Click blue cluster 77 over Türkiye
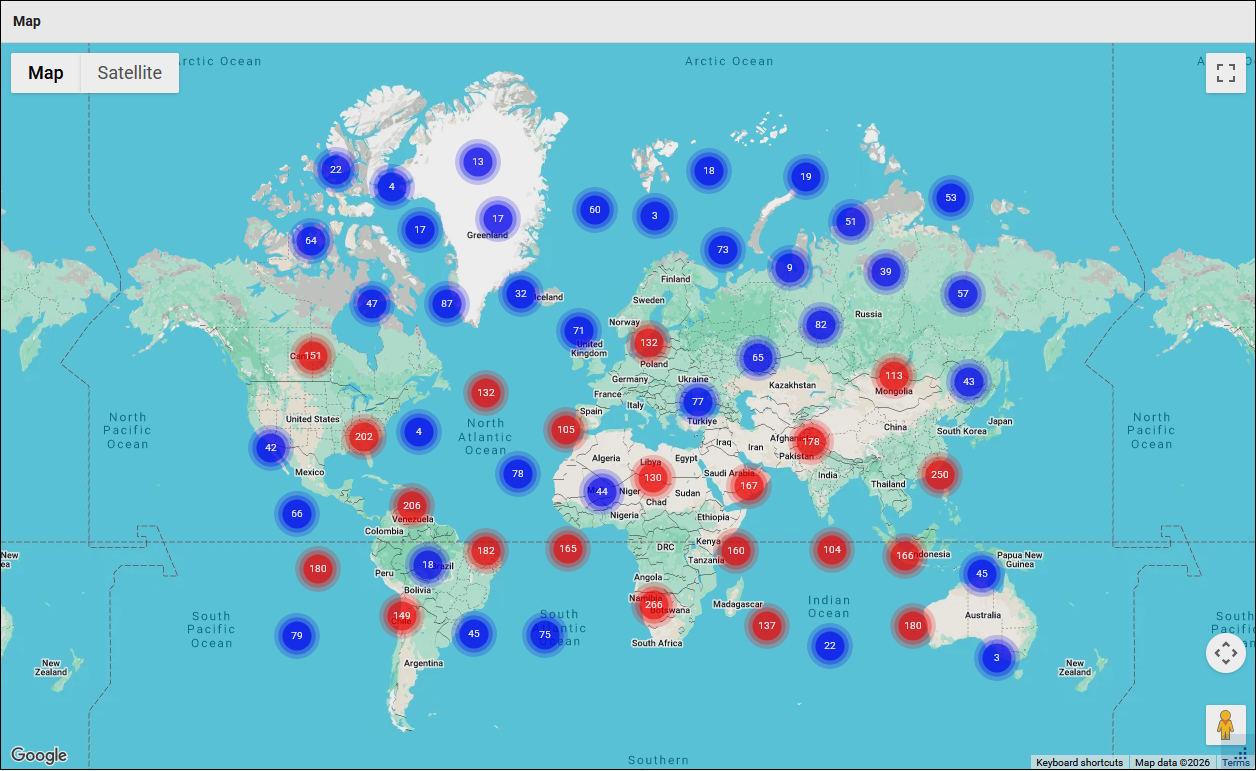The image size is (1256, 771). click(698, 403)
